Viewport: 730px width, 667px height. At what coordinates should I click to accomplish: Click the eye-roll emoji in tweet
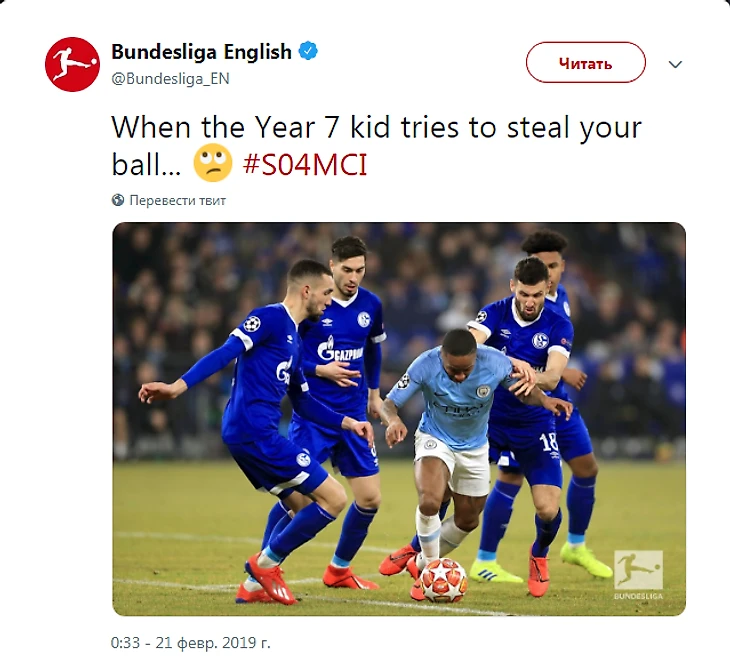(x=213, y=163)
